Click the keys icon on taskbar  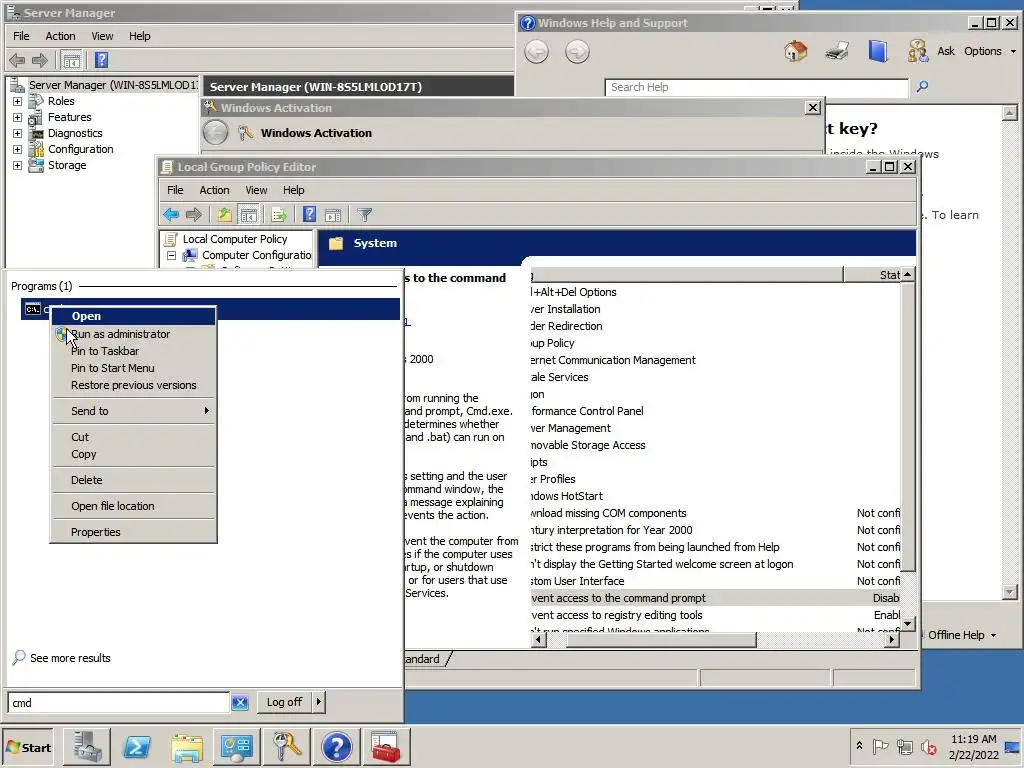click(286, 747)
